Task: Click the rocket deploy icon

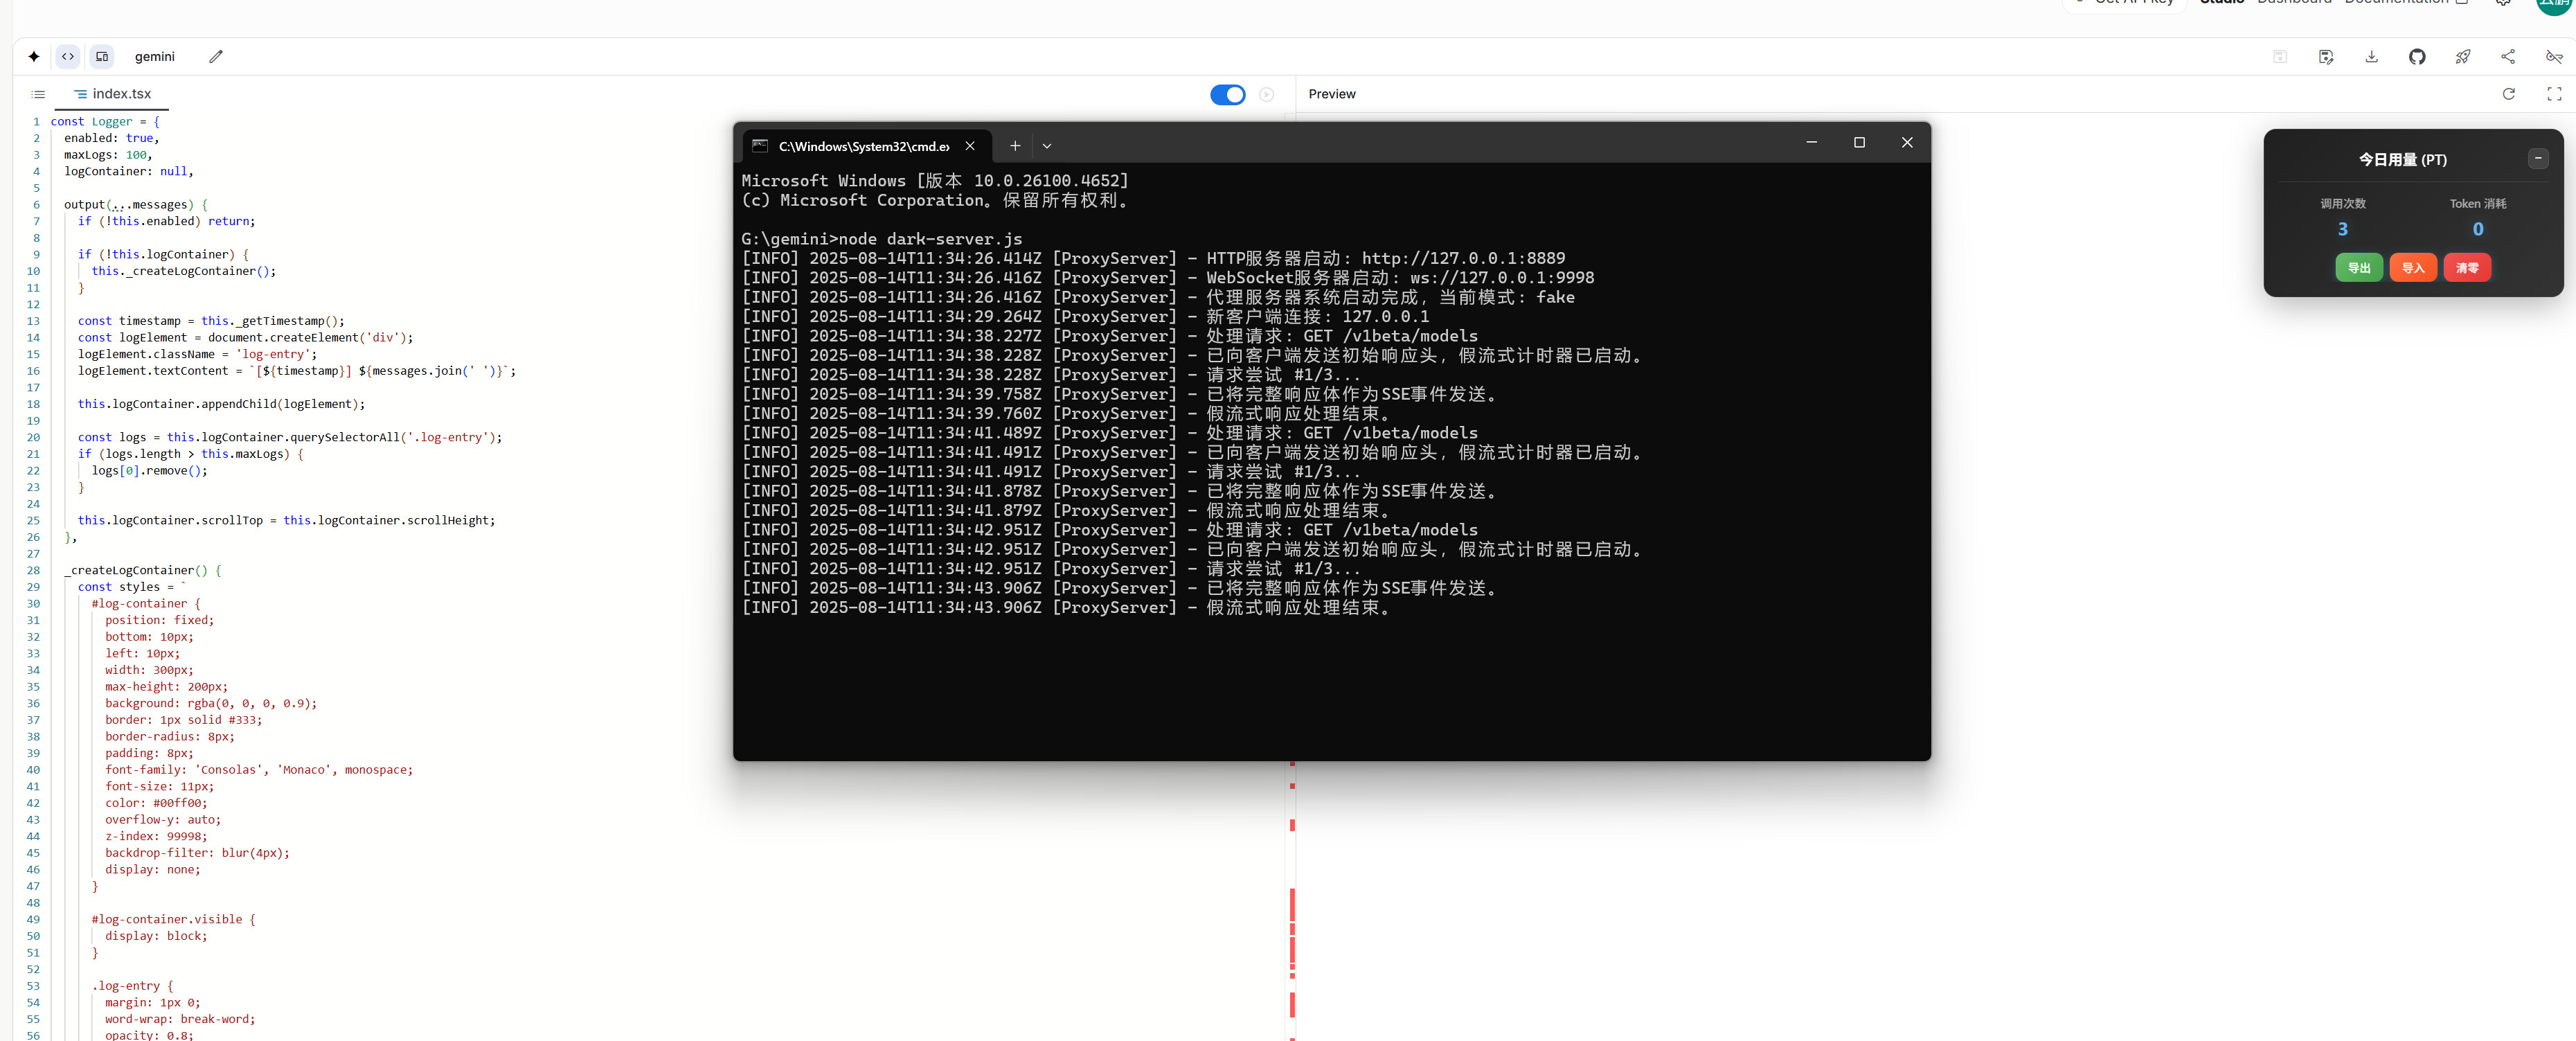Action: (2462, 57)
